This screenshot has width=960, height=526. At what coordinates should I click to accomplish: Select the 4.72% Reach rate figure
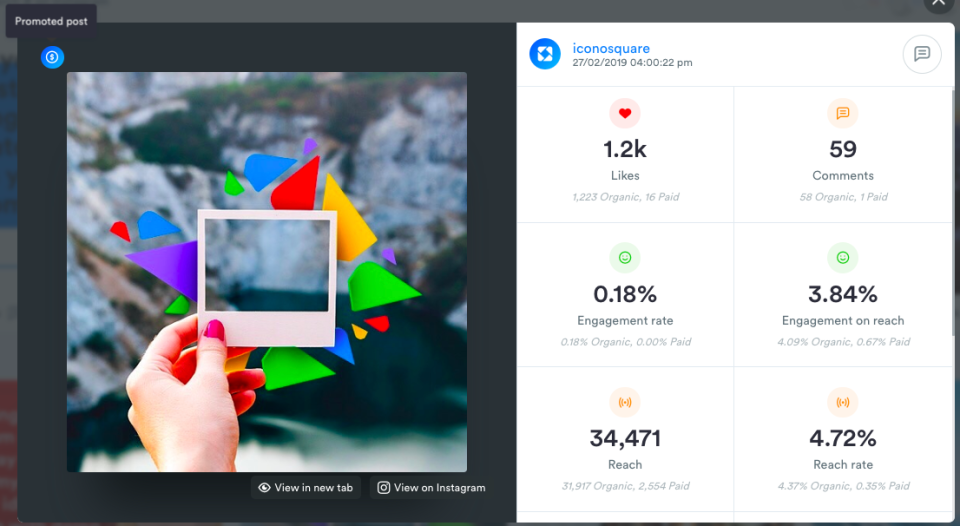click(x=843, y=438)
